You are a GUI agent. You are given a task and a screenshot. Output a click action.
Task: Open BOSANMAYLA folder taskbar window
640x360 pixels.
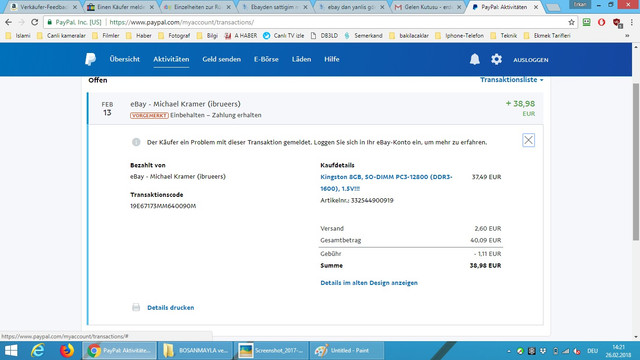[x=196, y=351]
